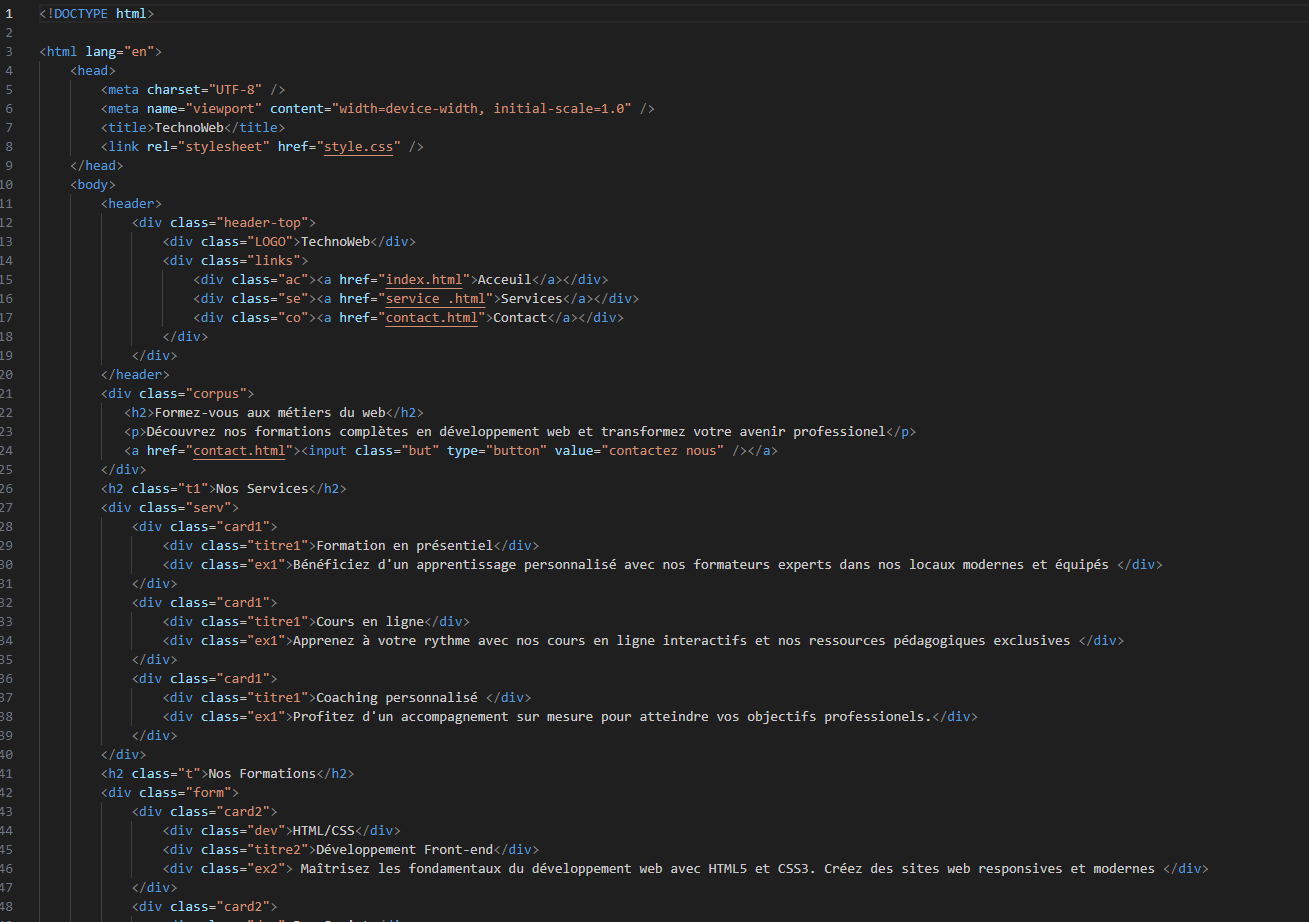Click "width=device-width, initial-scale=1.0" content value

pyautogui.click(x=482, y=108)
